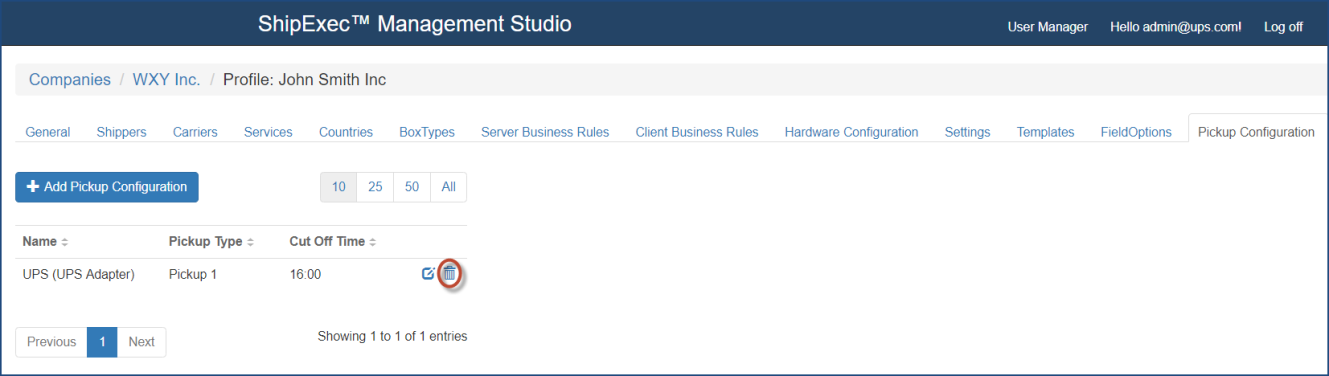Switch to the Shippers tab
The height and width of the screenshot is (376, 1329).
pos(122,132)
